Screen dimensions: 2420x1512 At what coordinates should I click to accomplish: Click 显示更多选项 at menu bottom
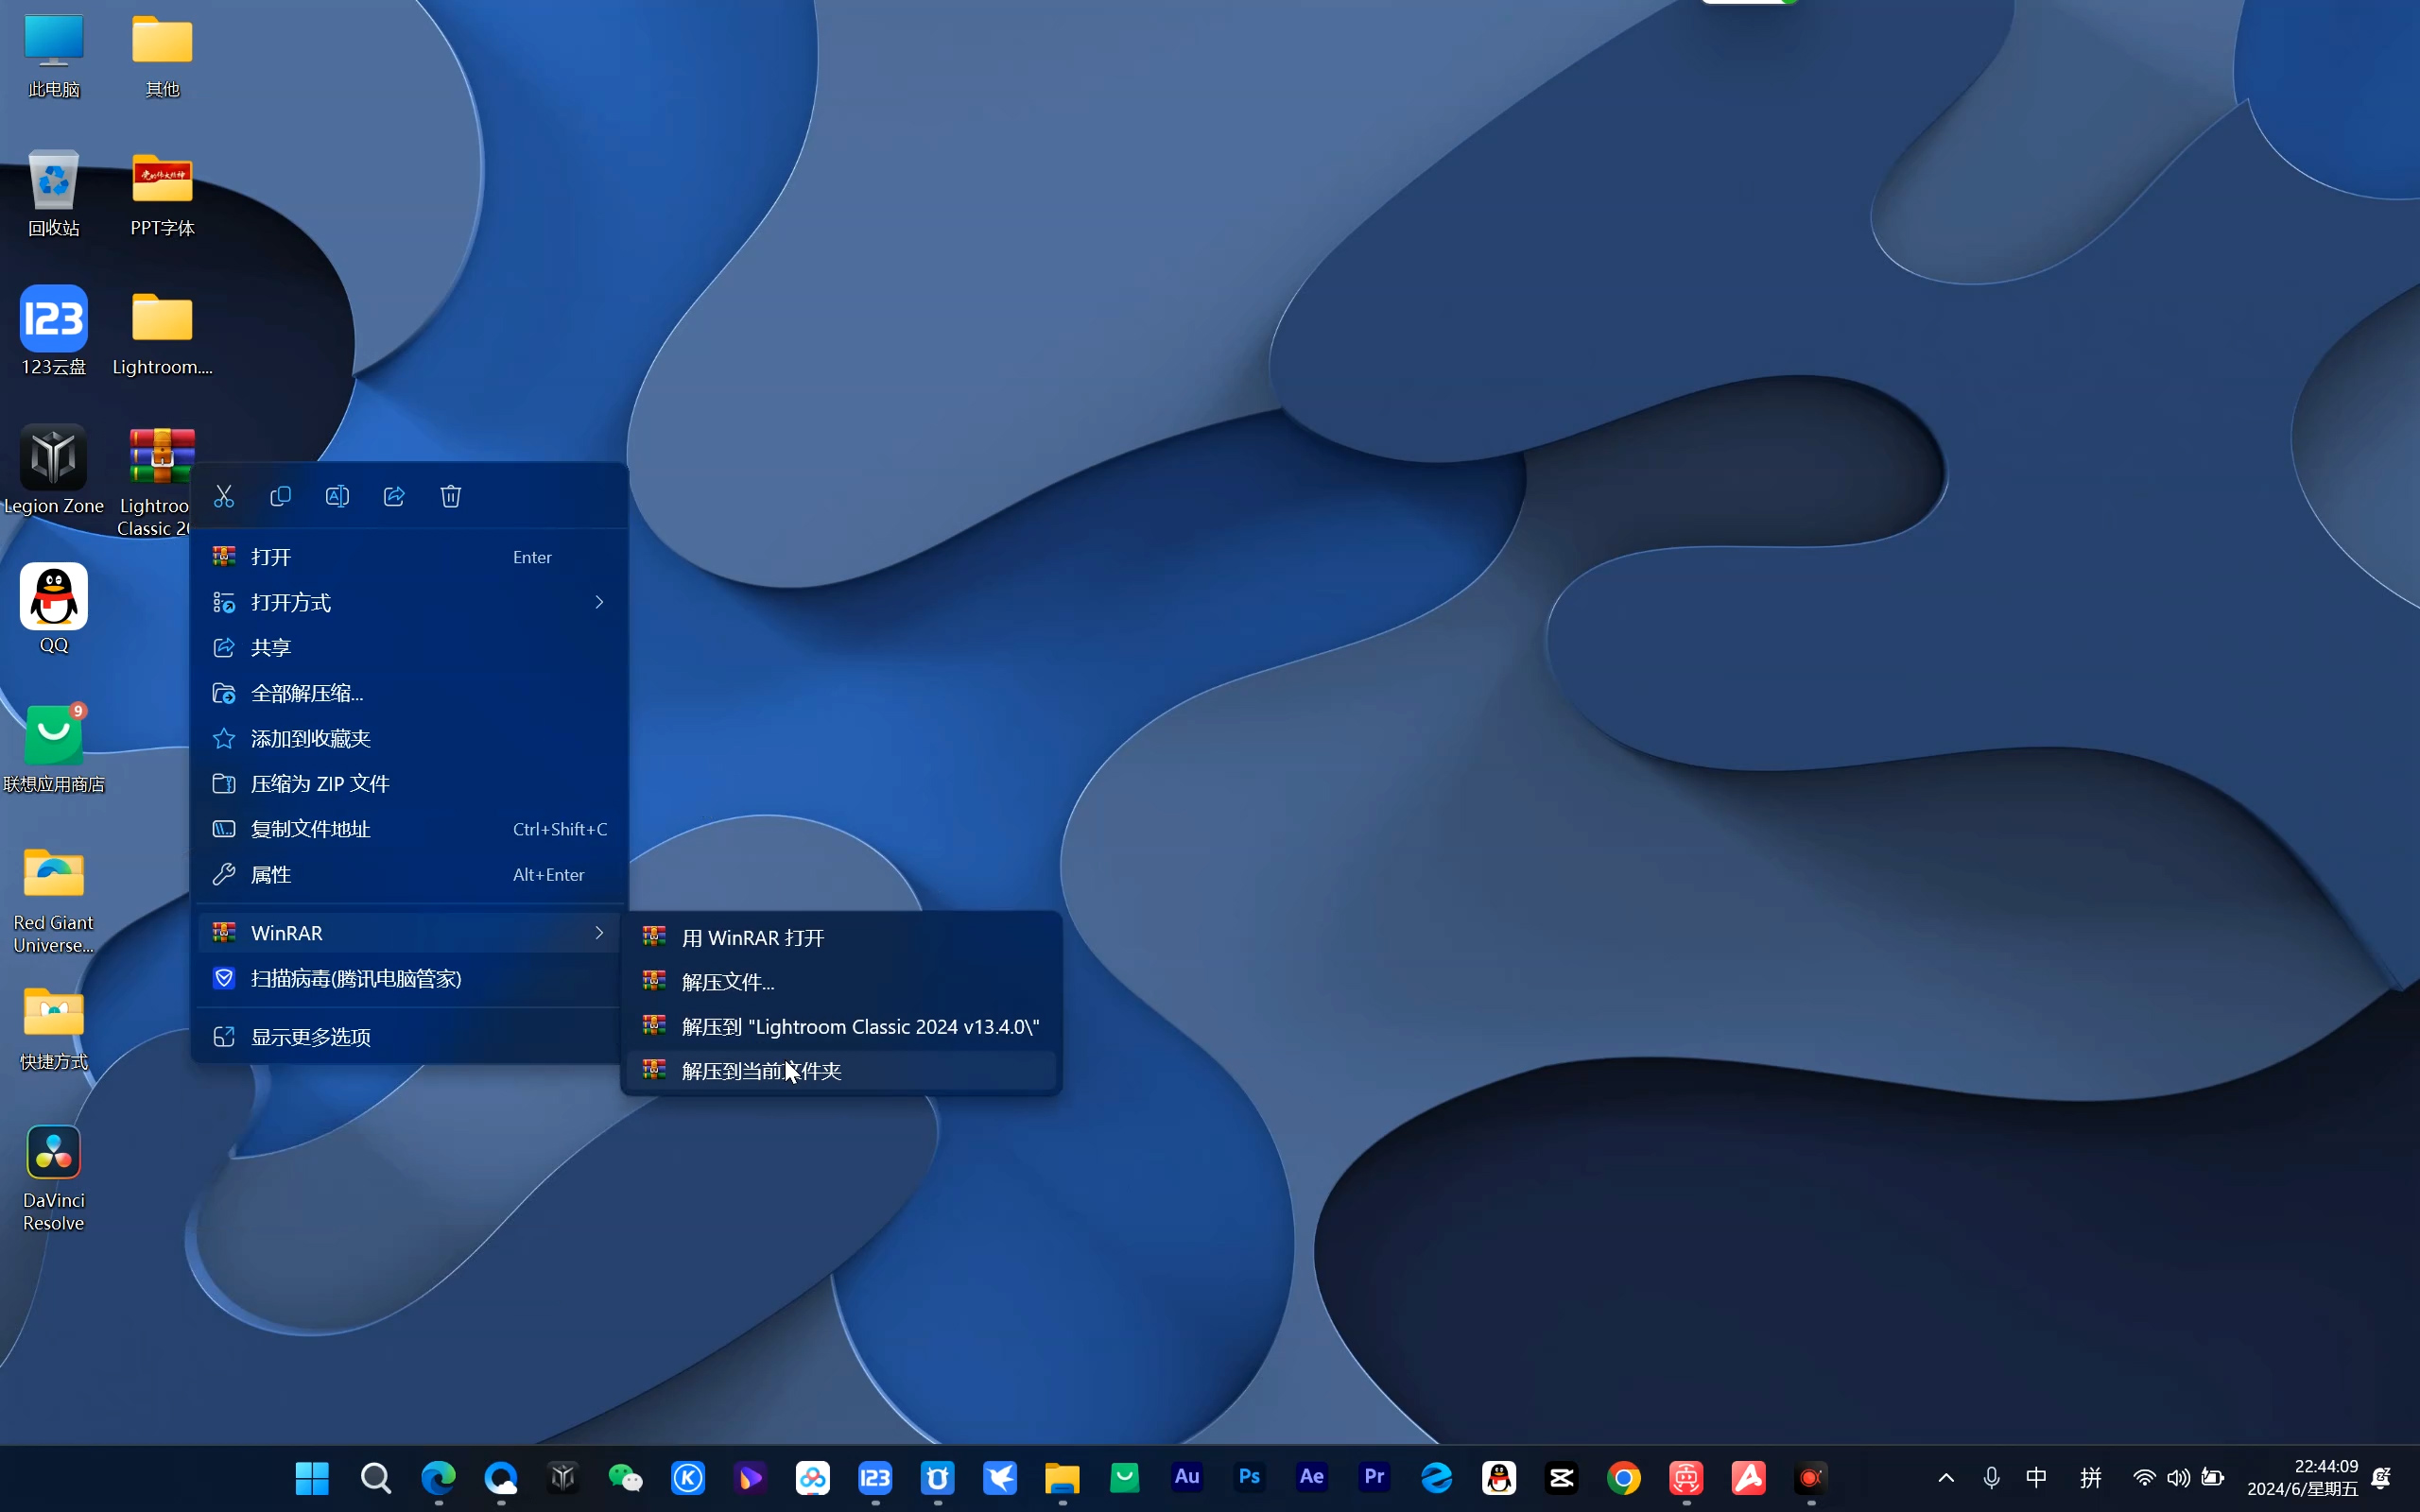click(310, 1037)
